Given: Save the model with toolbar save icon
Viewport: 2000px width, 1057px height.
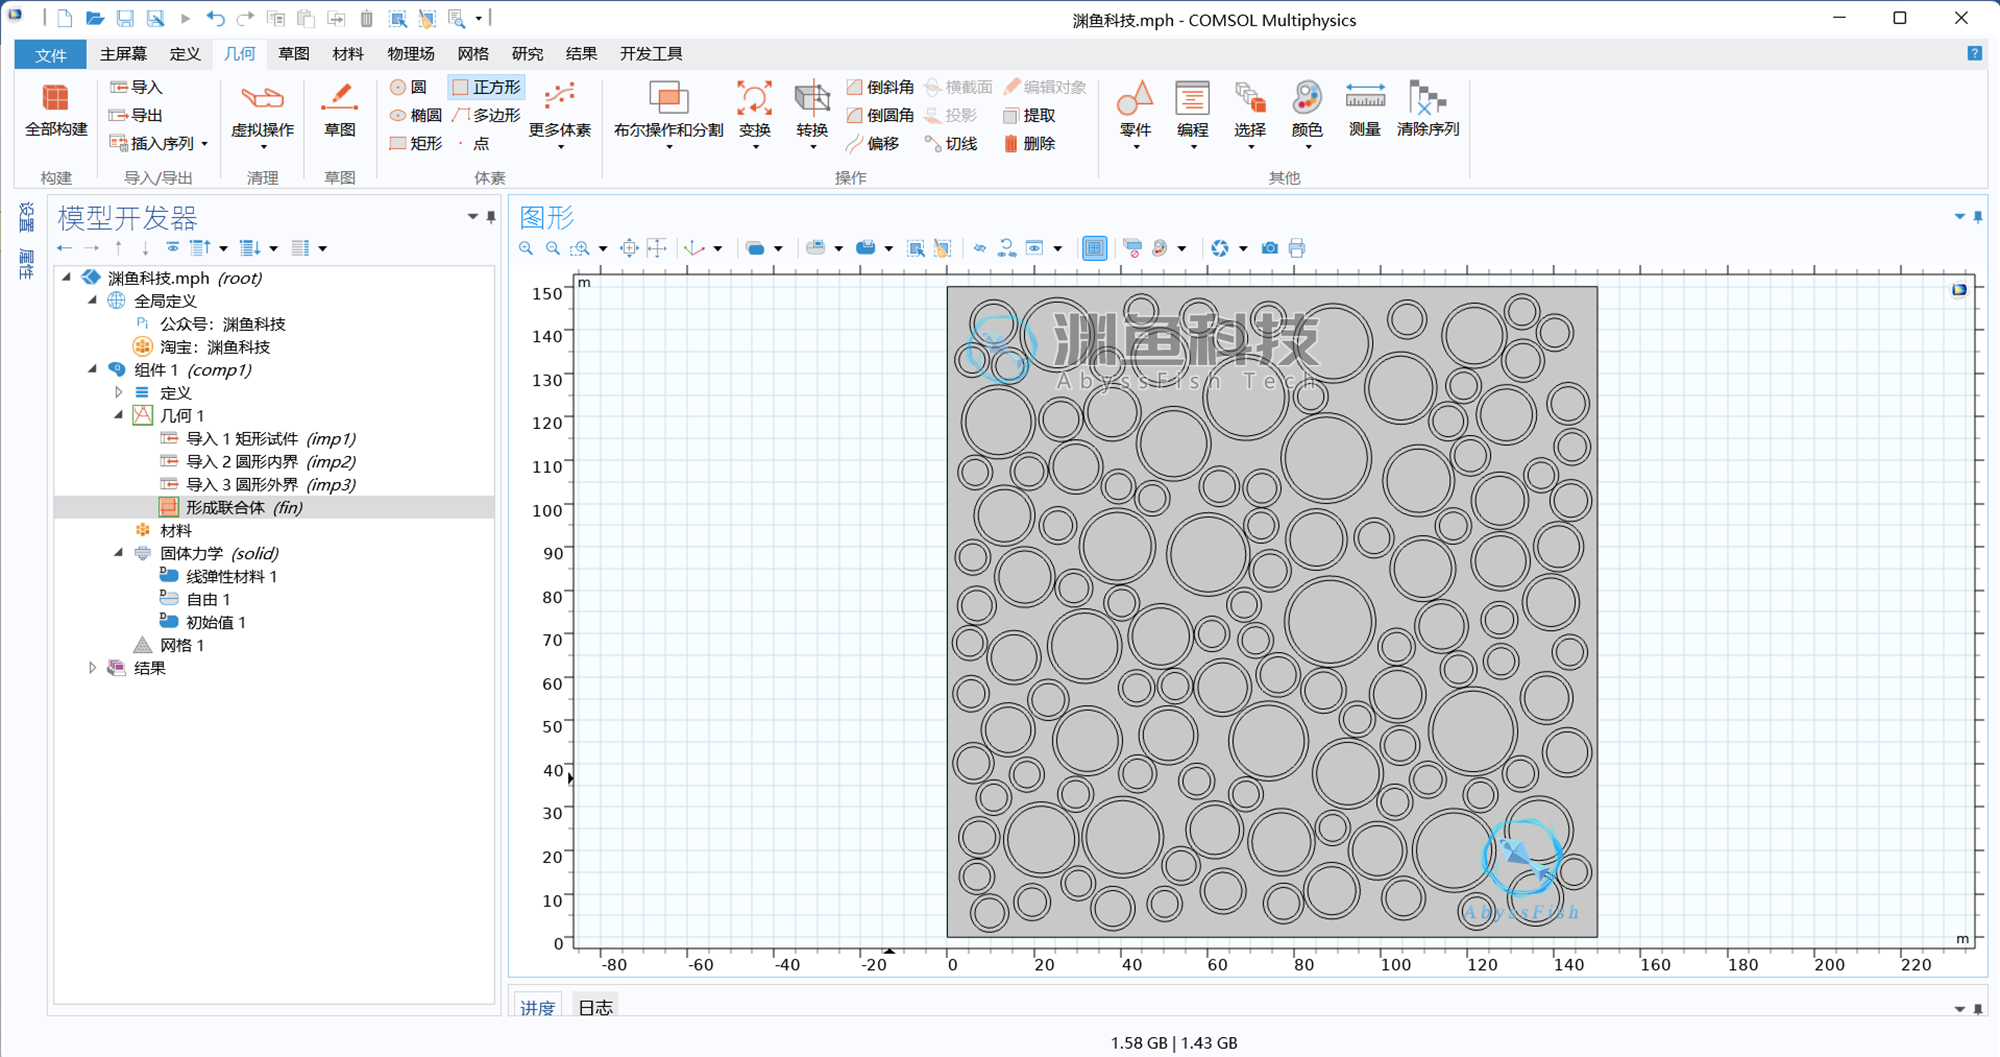Looking at the screenshot, I should pos(125,18).
